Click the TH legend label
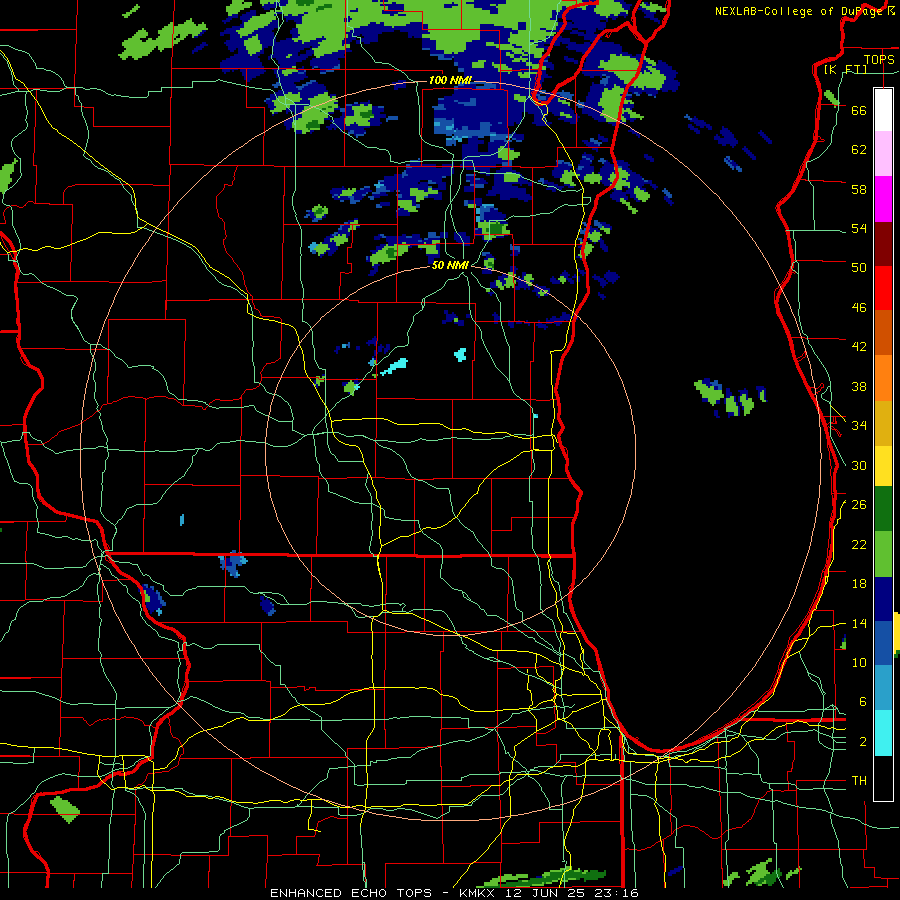 pos(859,780)
